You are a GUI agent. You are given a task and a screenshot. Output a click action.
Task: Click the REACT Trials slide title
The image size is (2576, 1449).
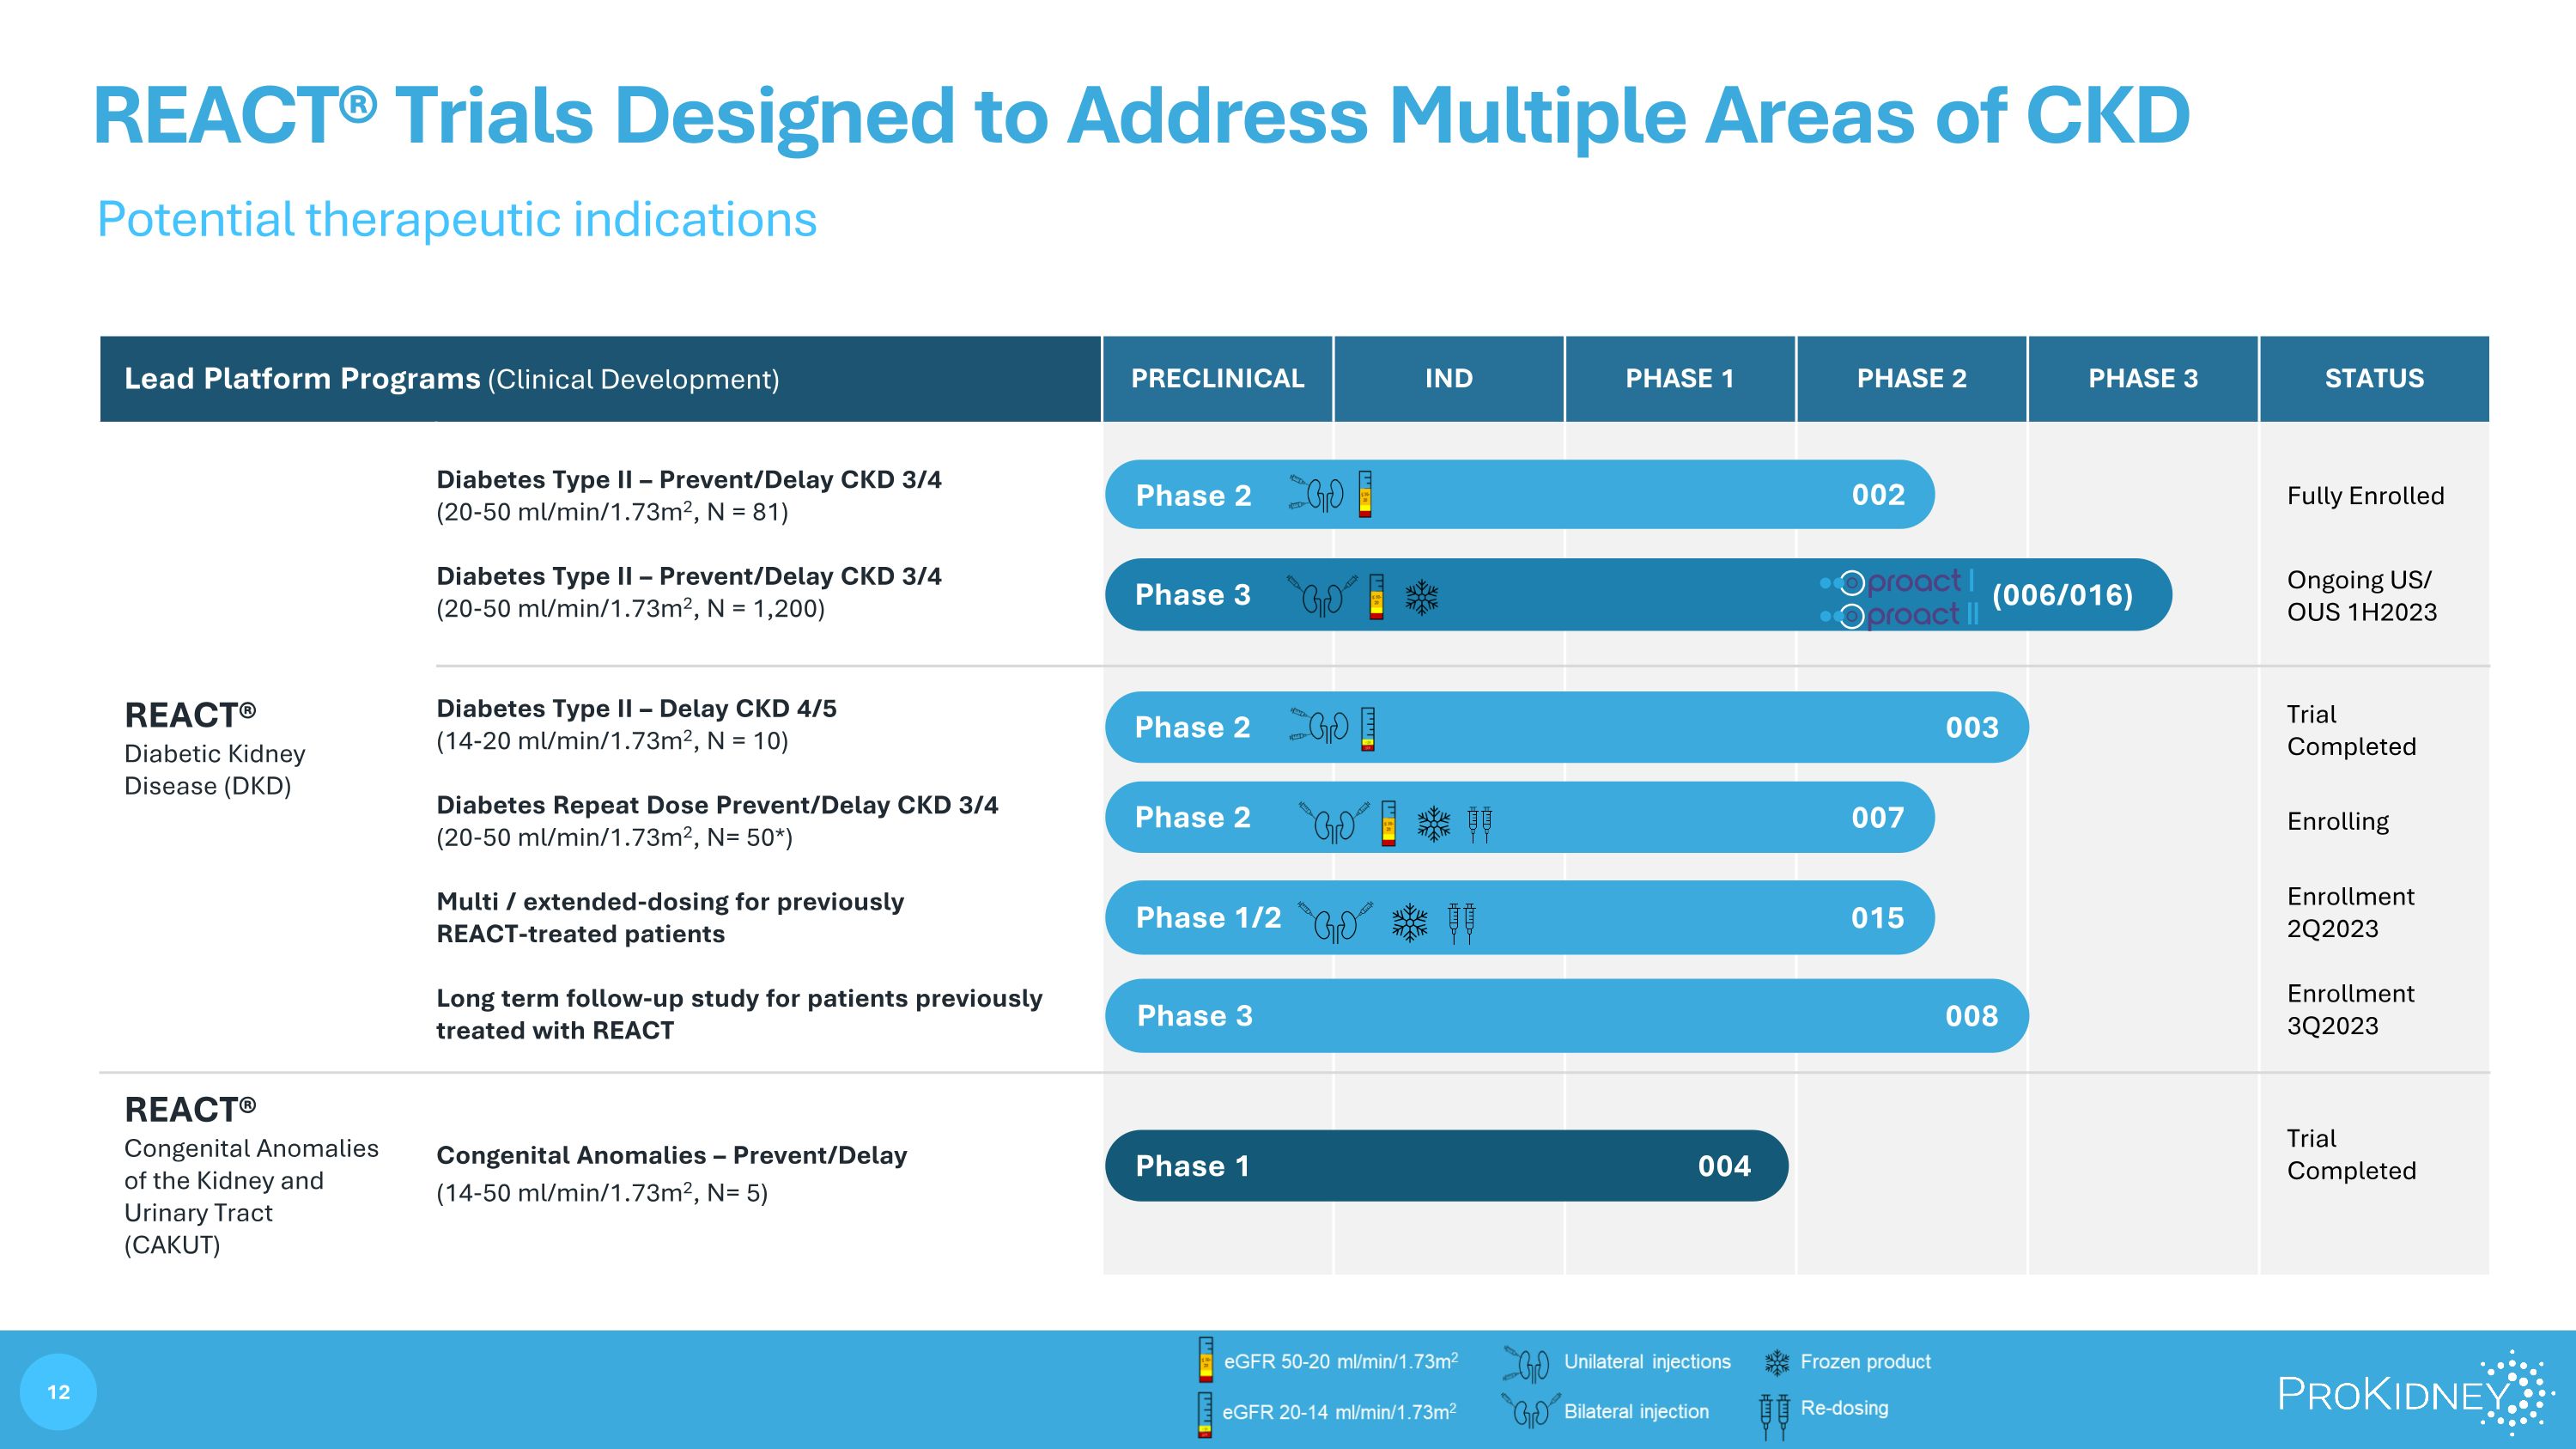[x=1141, y=116]
